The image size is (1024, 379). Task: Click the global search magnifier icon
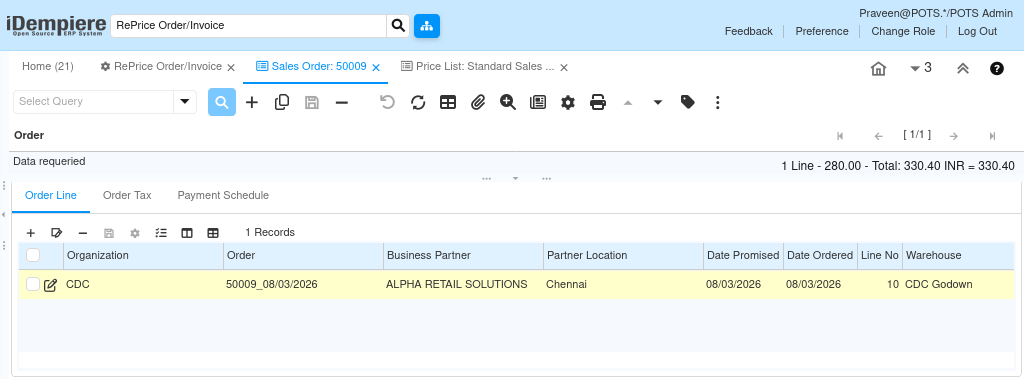[x=398, y=25]
